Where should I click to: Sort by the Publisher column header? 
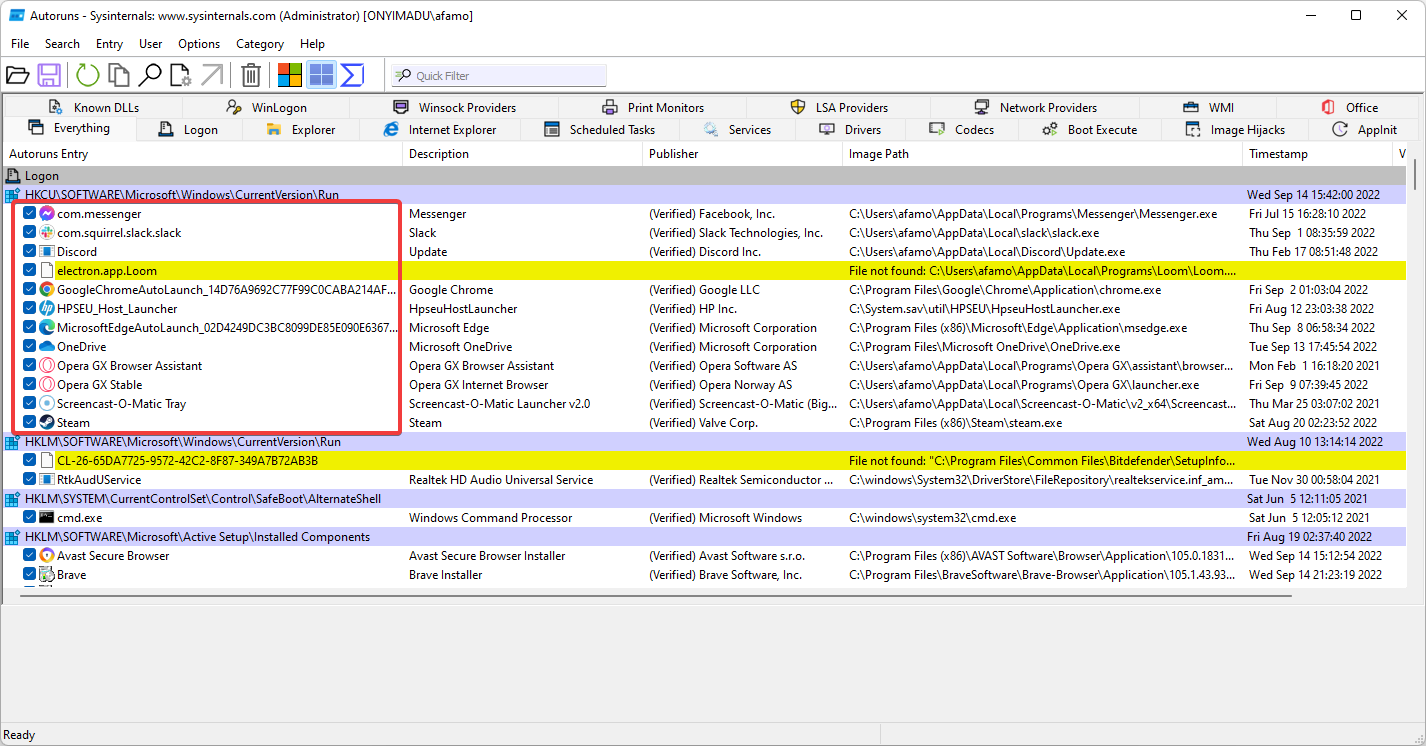pyautogui.click(x=742, y=154)
